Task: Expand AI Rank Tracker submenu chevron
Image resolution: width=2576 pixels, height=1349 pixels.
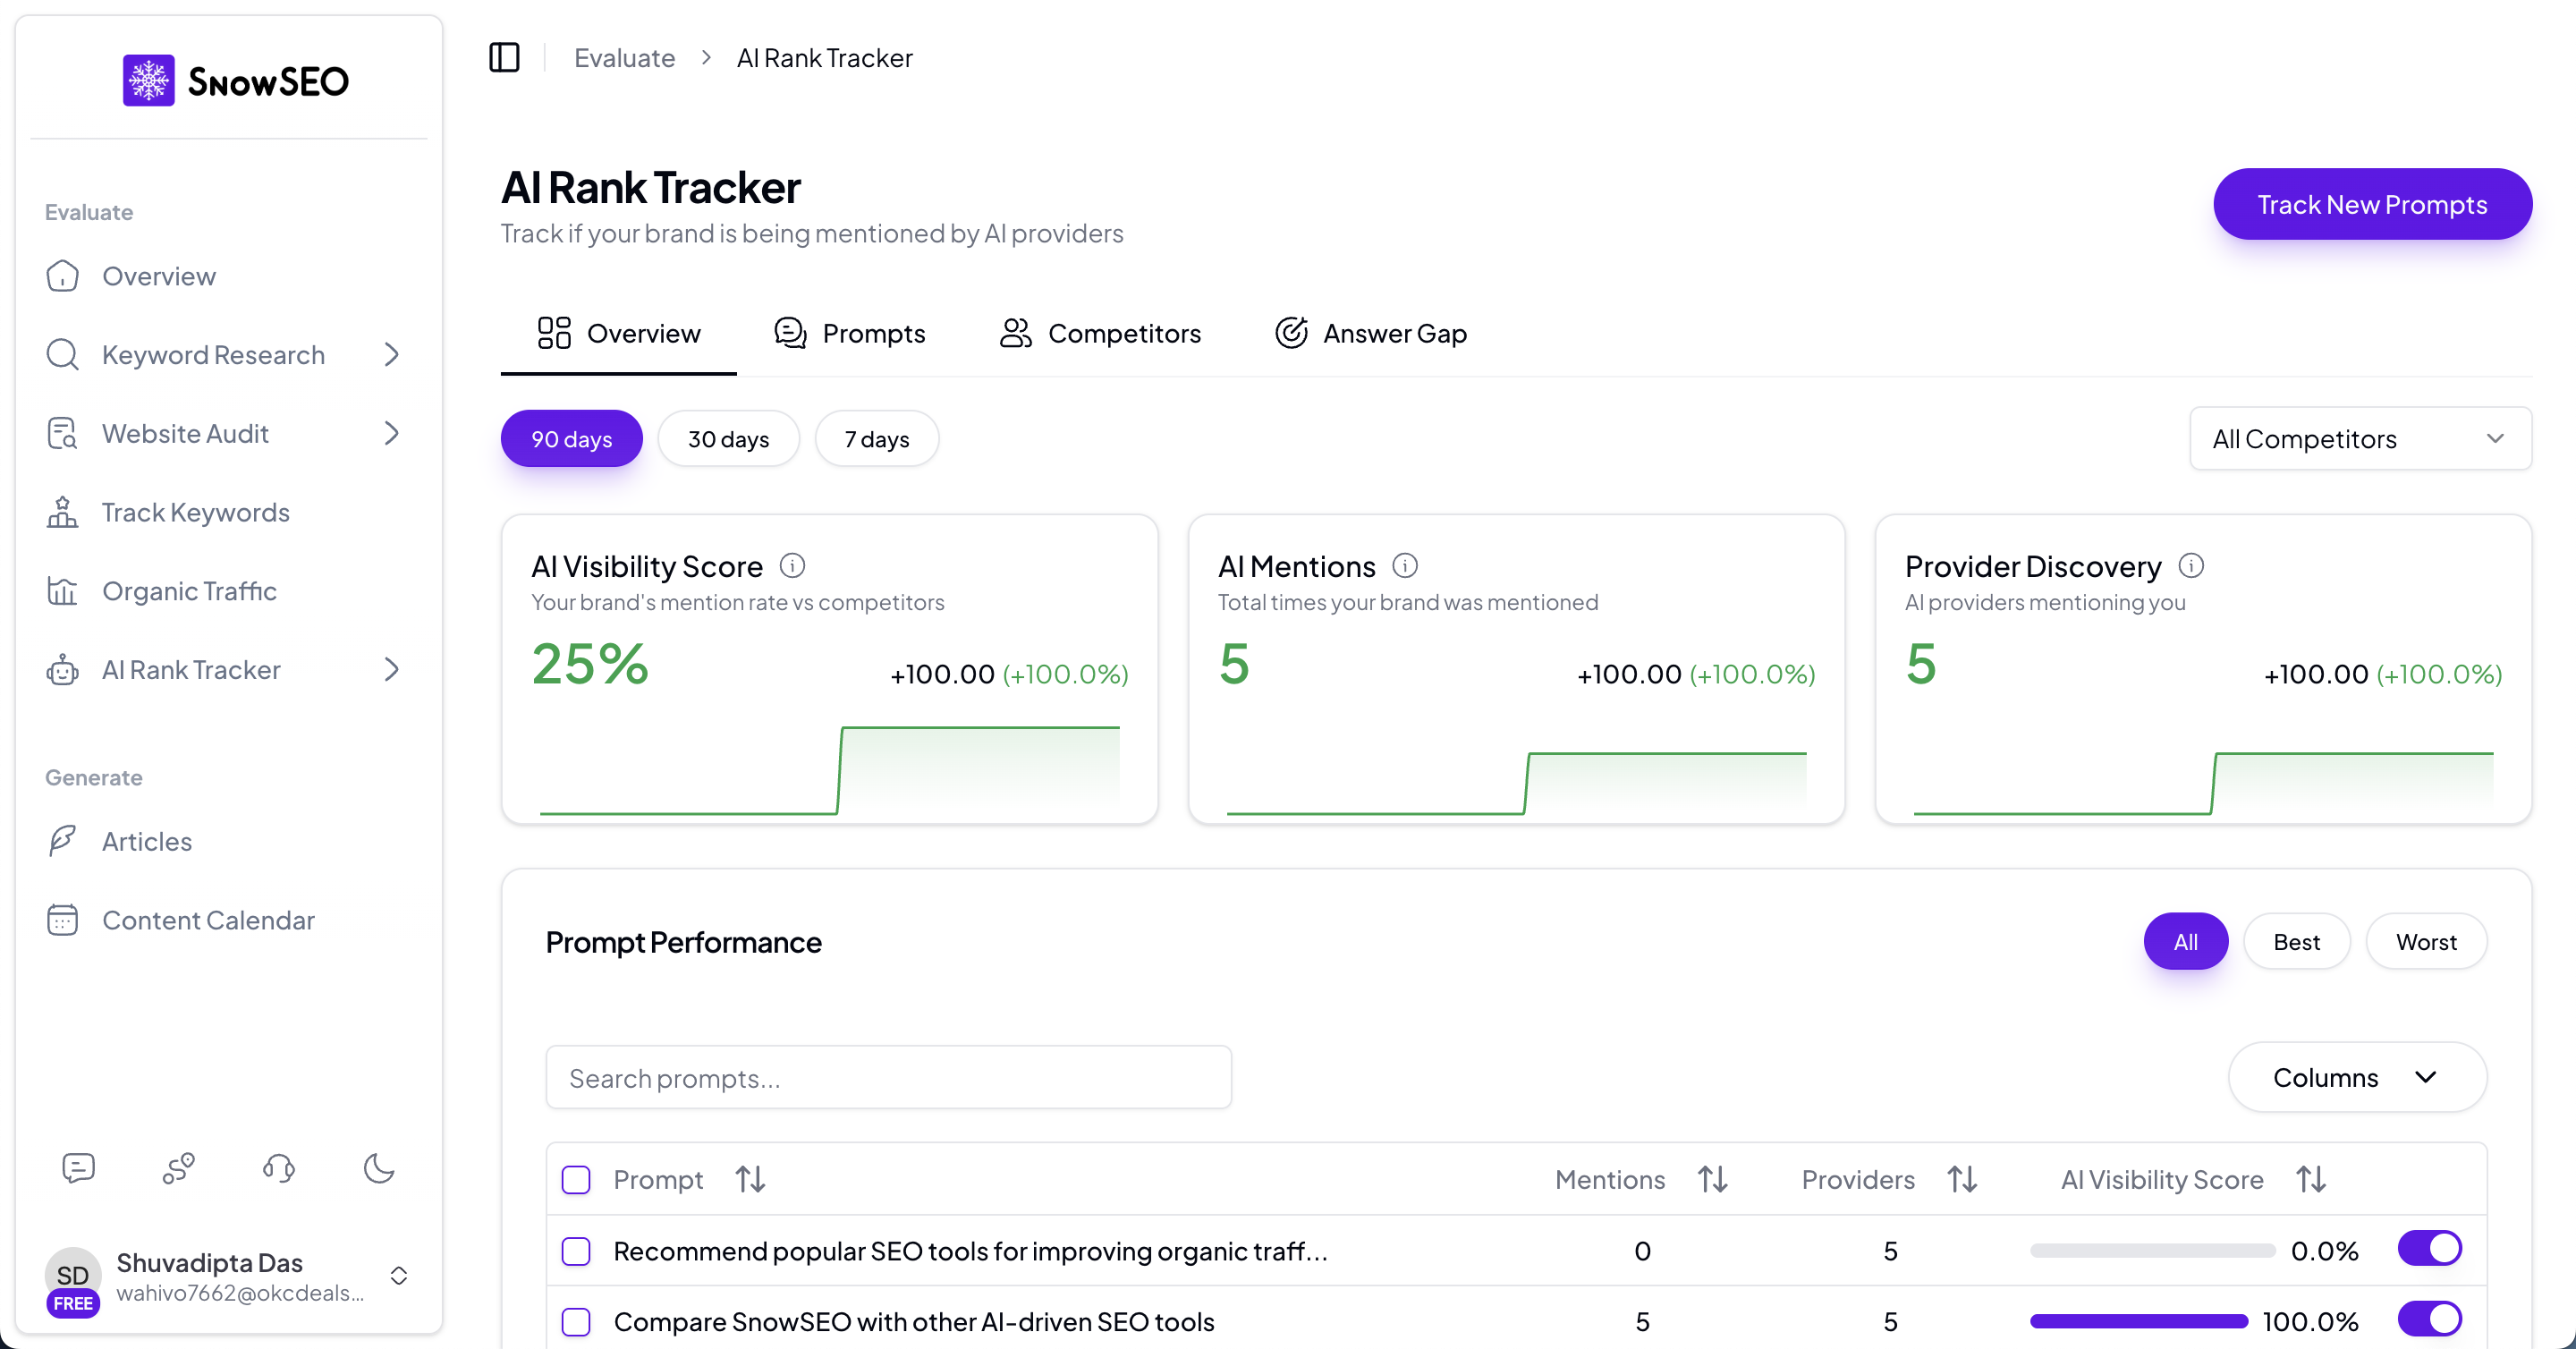Action: 392,669
